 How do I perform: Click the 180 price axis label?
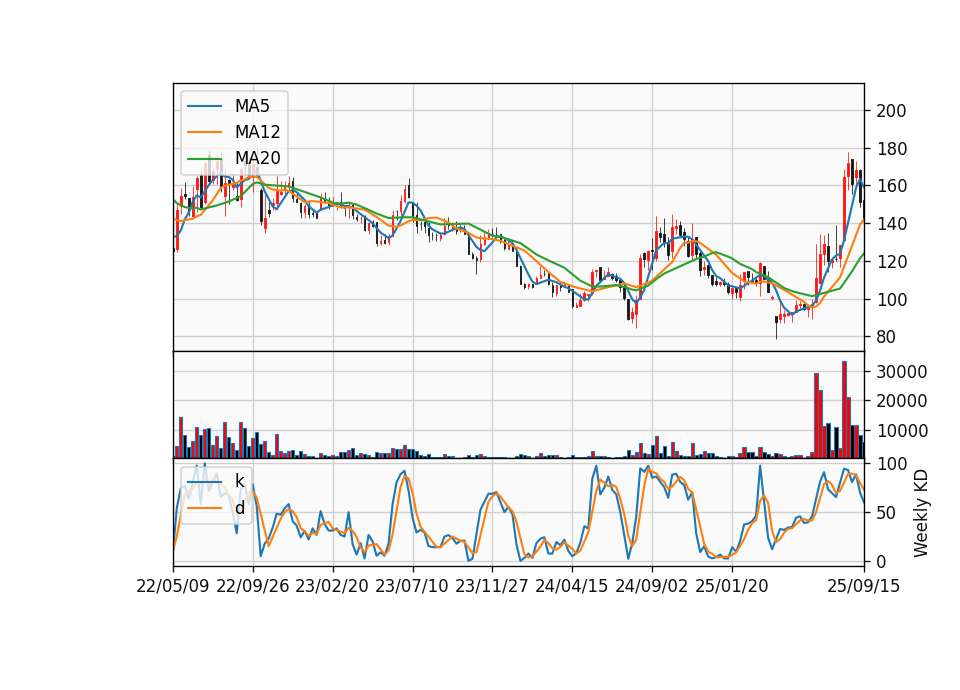pos(891,149)
